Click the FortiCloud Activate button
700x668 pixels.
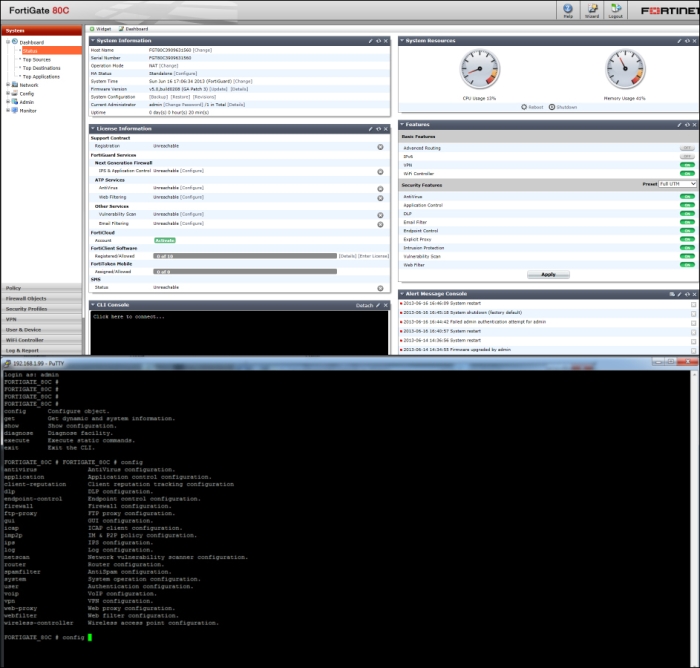[x=165, y=240]
